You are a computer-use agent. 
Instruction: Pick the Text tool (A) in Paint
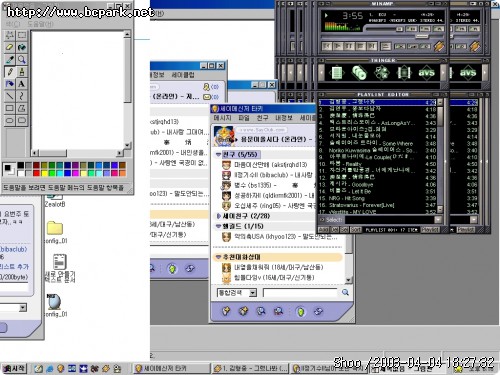[22, 84]
